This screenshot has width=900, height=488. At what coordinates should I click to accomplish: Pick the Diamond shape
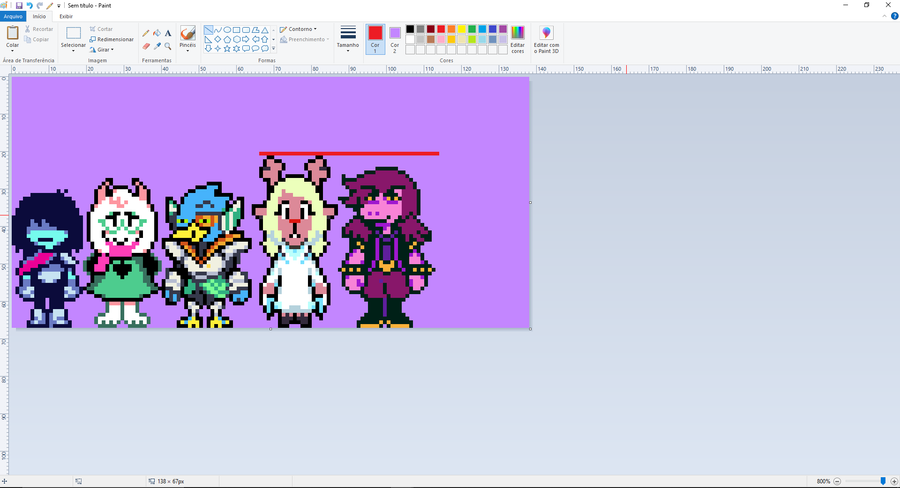(x=218, y=39)
